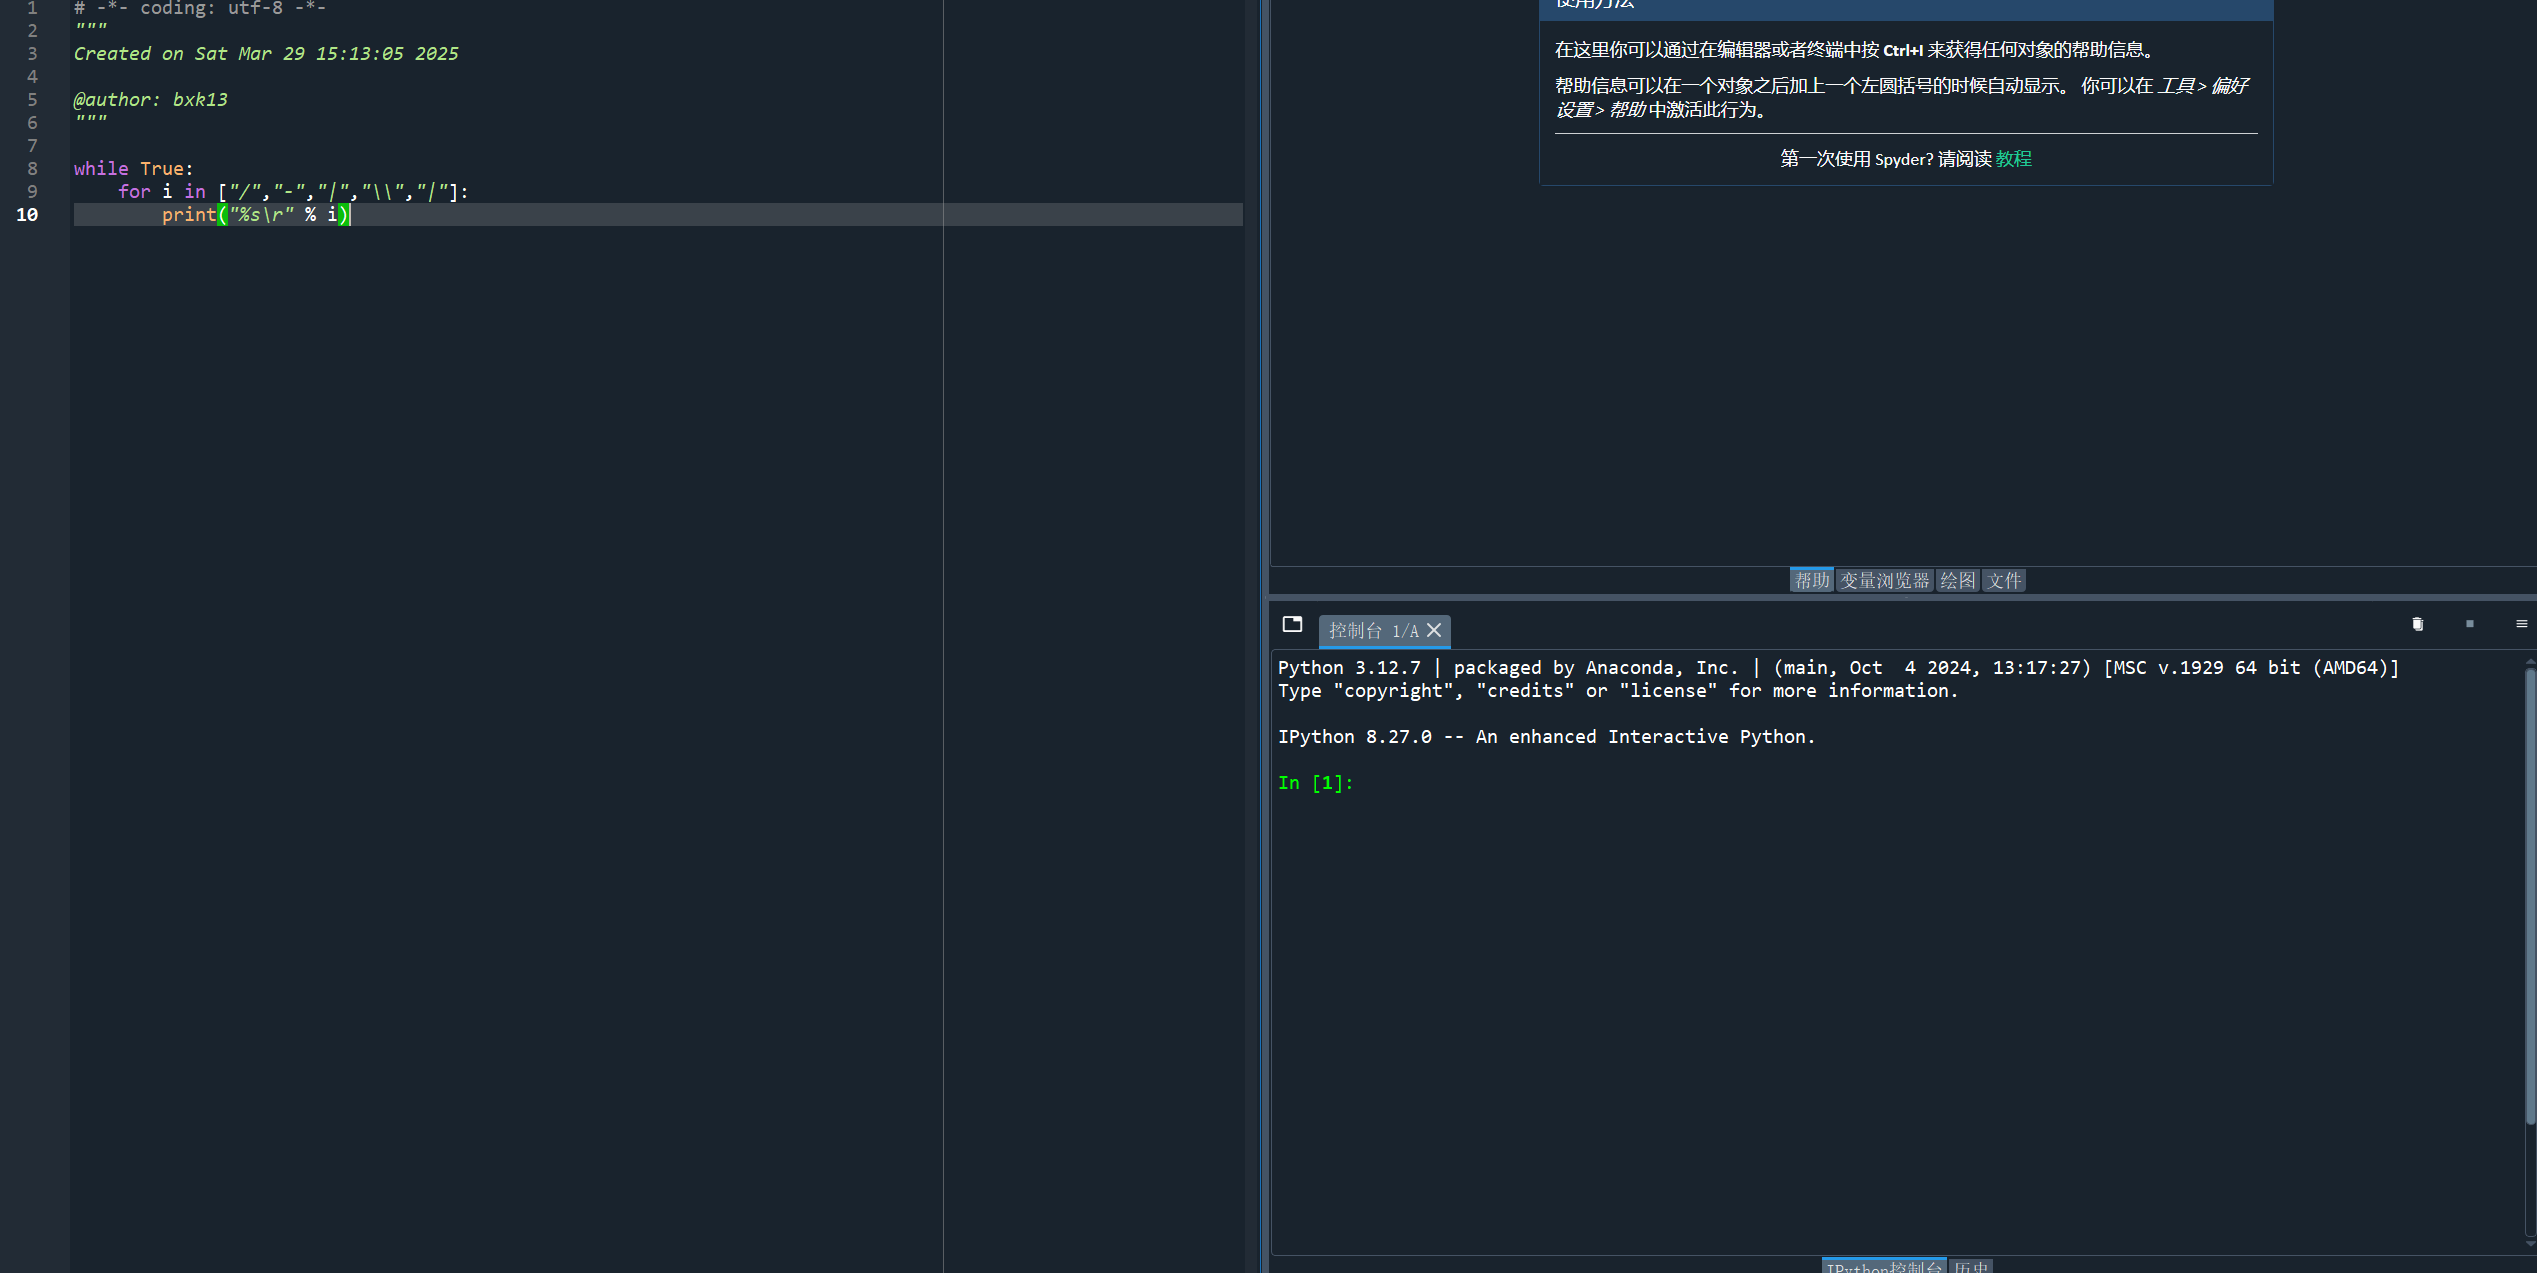Click the interrupt kernel stop square icon

[2469, 624]
